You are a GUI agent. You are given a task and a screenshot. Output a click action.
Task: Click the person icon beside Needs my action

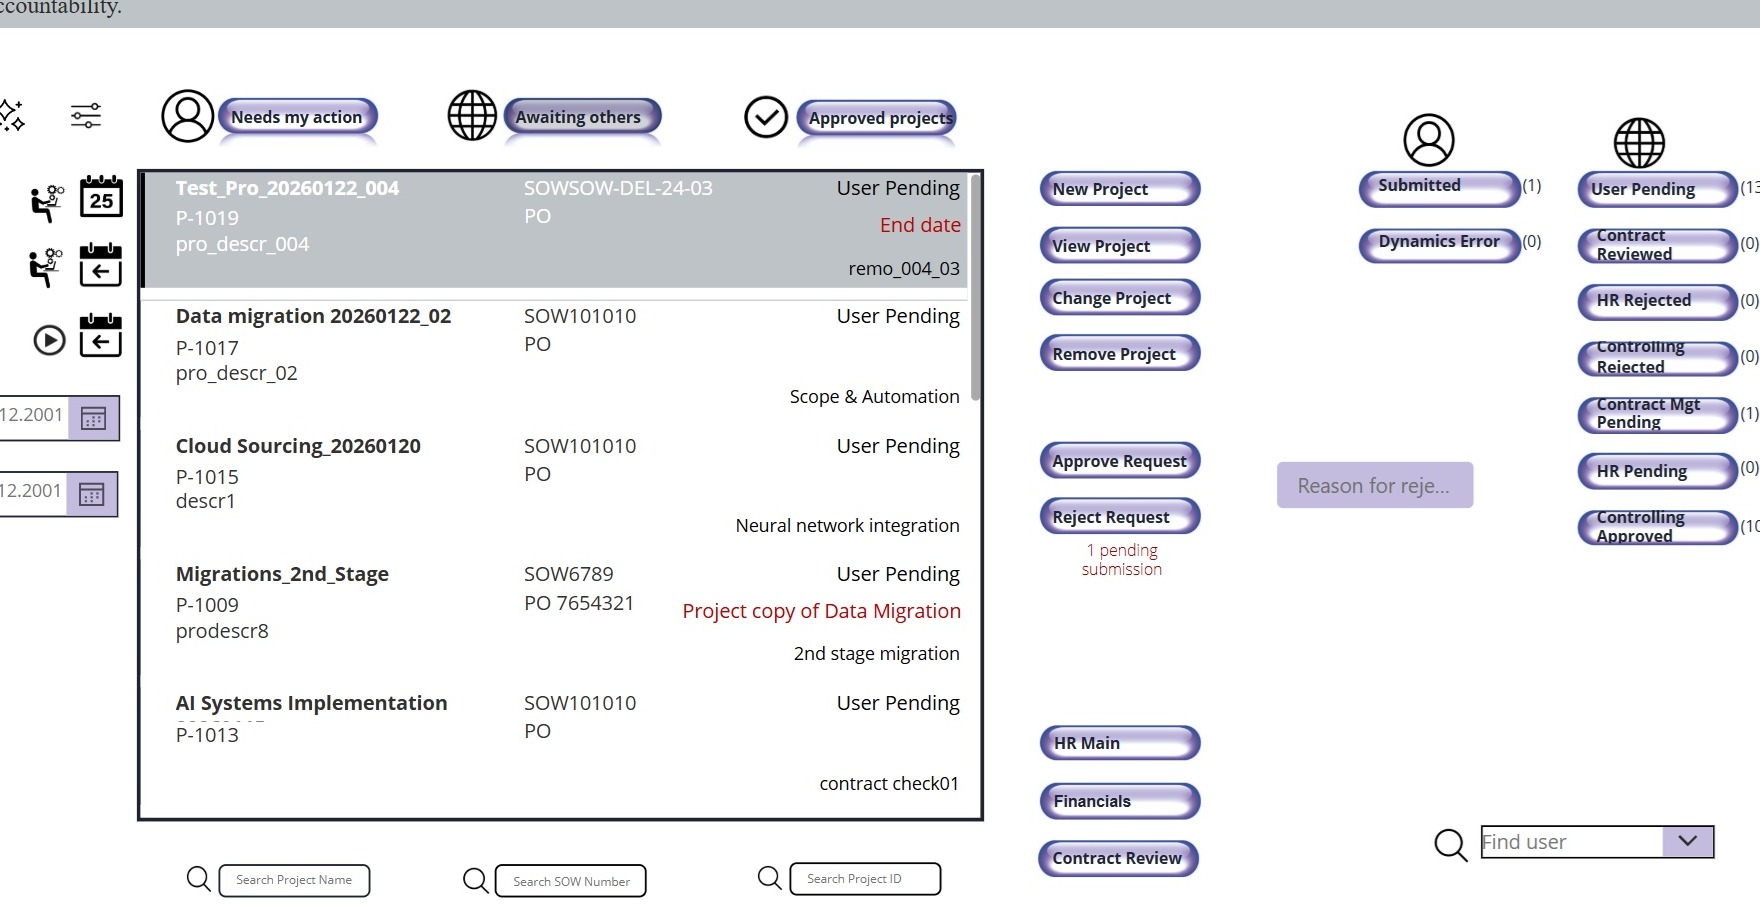pos(188,116)
